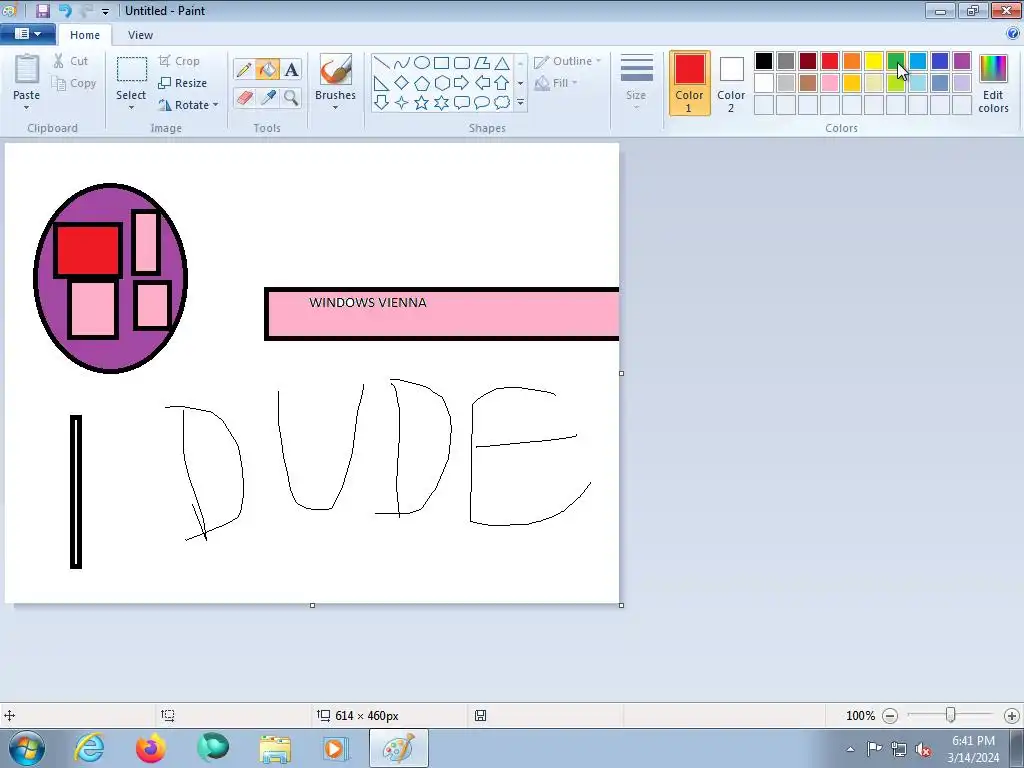Adjust the zoom slider handle

(951, 716)
